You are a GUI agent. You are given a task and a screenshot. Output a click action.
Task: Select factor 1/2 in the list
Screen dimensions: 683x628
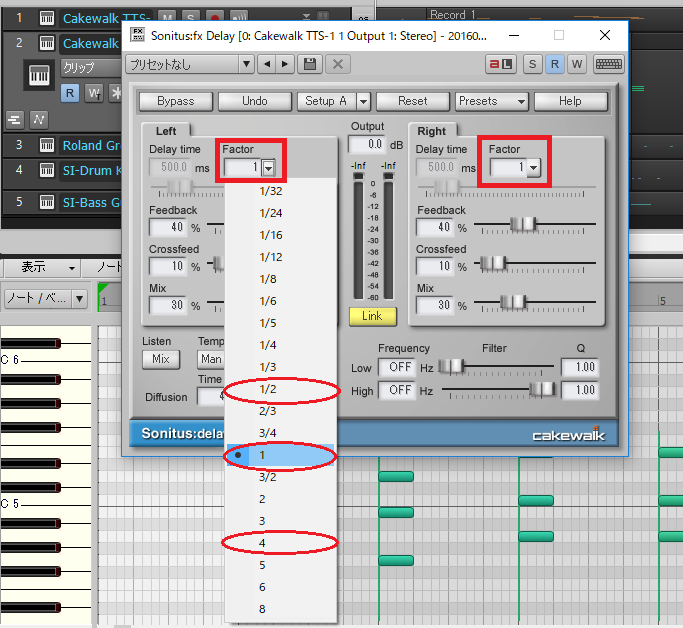click(x=281, y=389)
